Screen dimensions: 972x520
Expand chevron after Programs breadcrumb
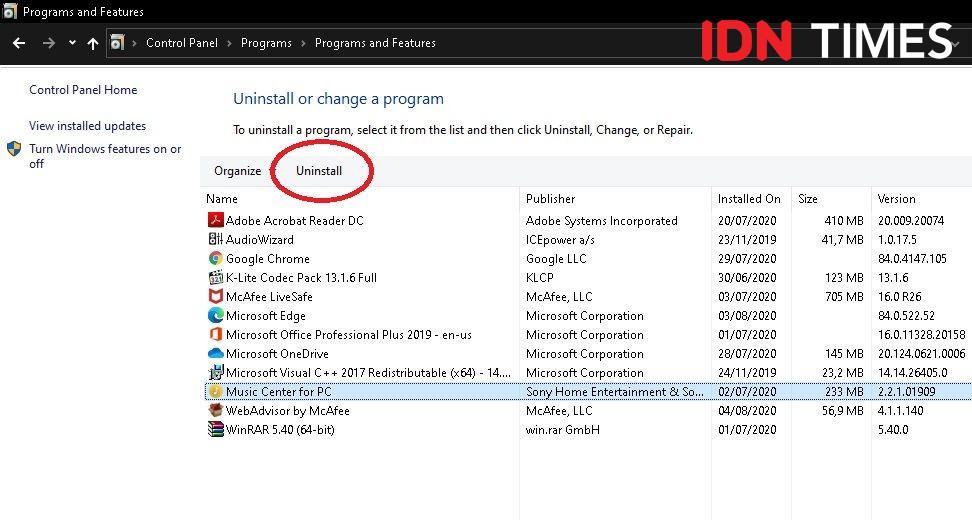coord(303,43)
